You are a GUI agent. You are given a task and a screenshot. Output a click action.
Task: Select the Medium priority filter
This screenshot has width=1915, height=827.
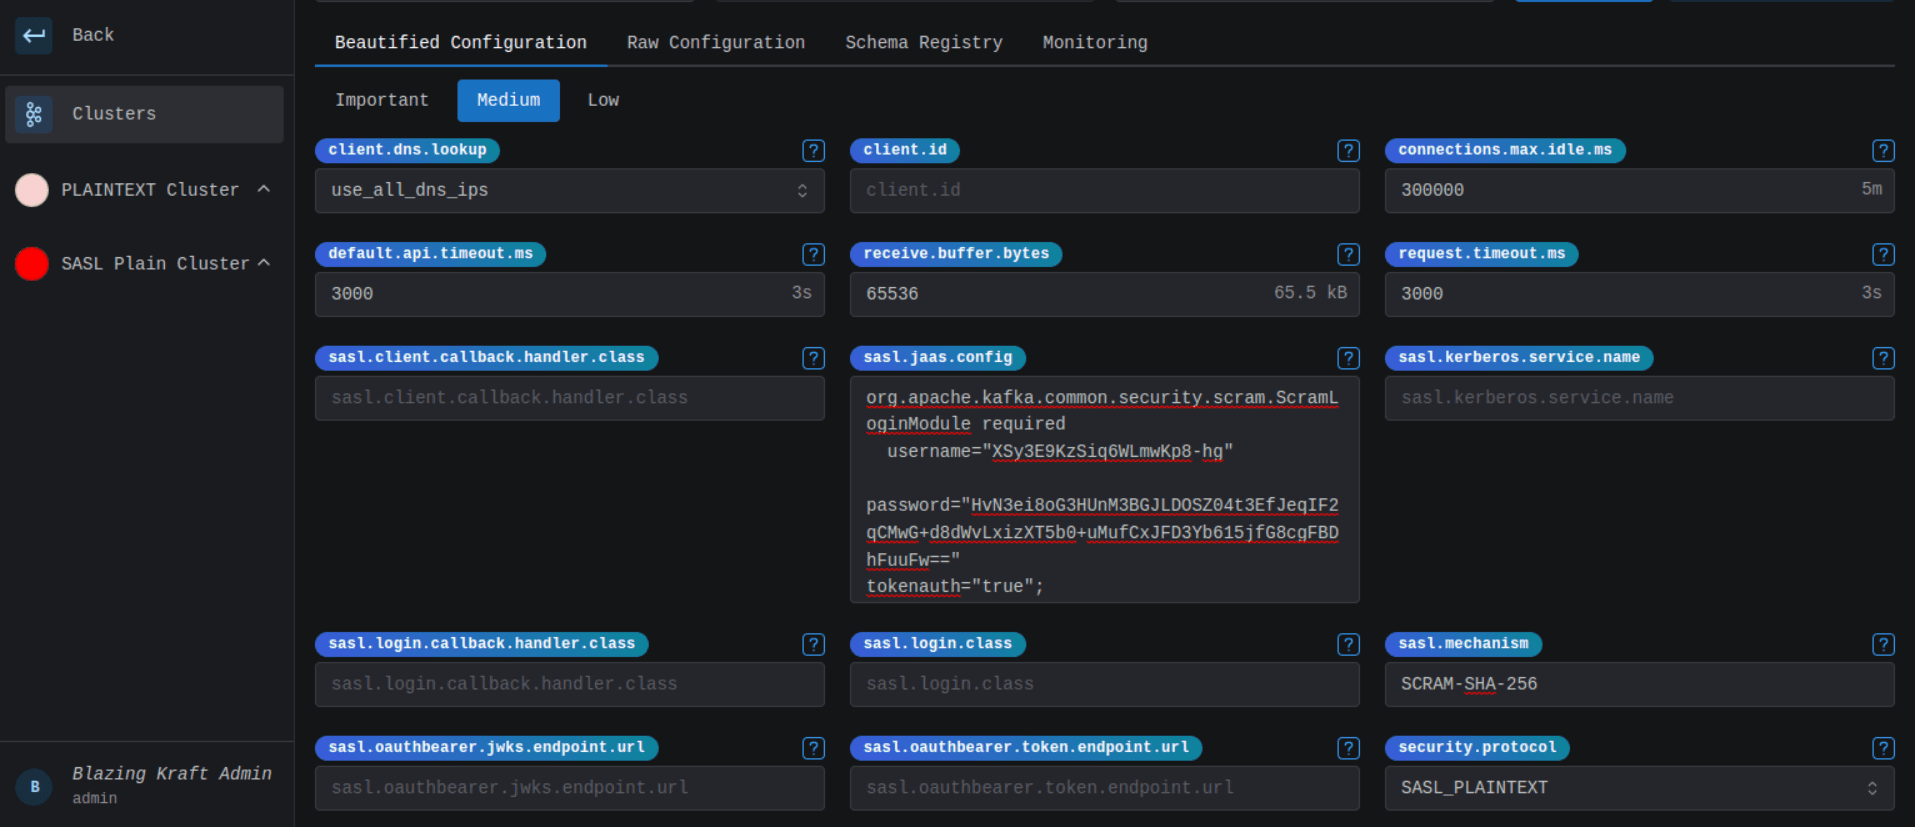coord(508,100)
